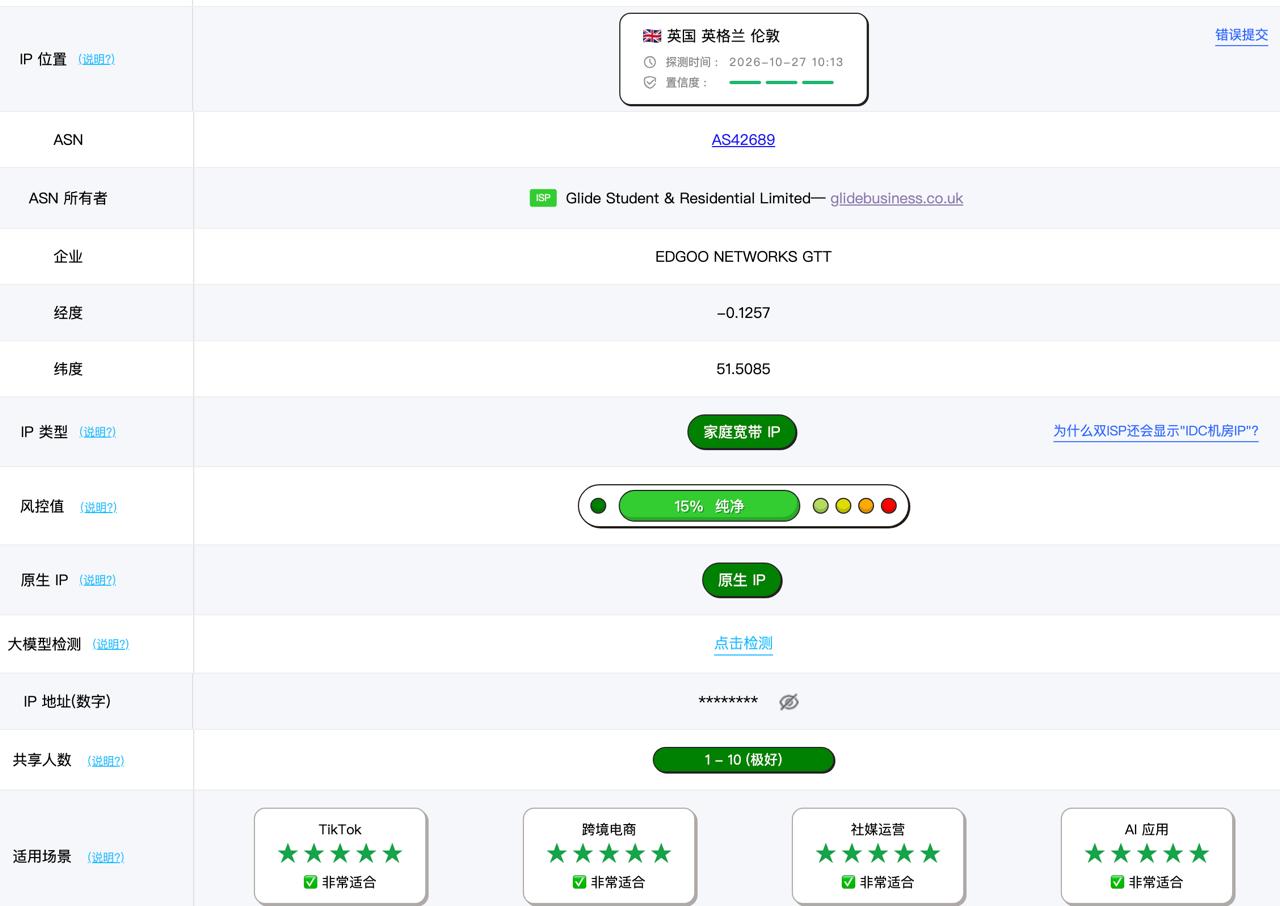This screenshot has width=1280, height=906.
Task: Select the longitude value −0.1257
Action: coord(743,313)
